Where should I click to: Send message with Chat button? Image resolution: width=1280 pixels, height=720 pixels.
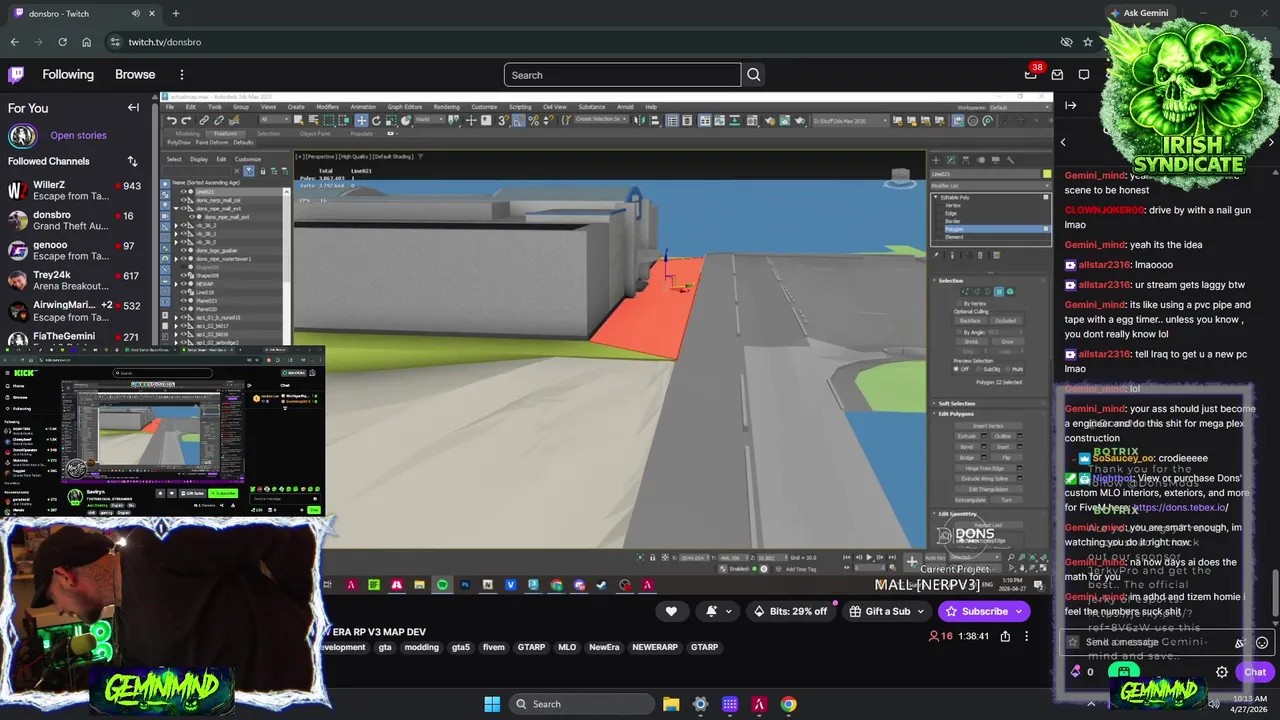(x=1255, y=672)
